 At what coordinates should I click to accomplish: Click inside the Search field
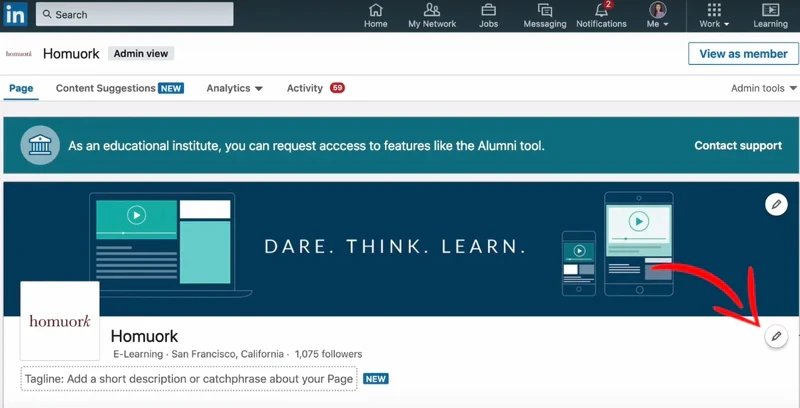tap(135, 14)
